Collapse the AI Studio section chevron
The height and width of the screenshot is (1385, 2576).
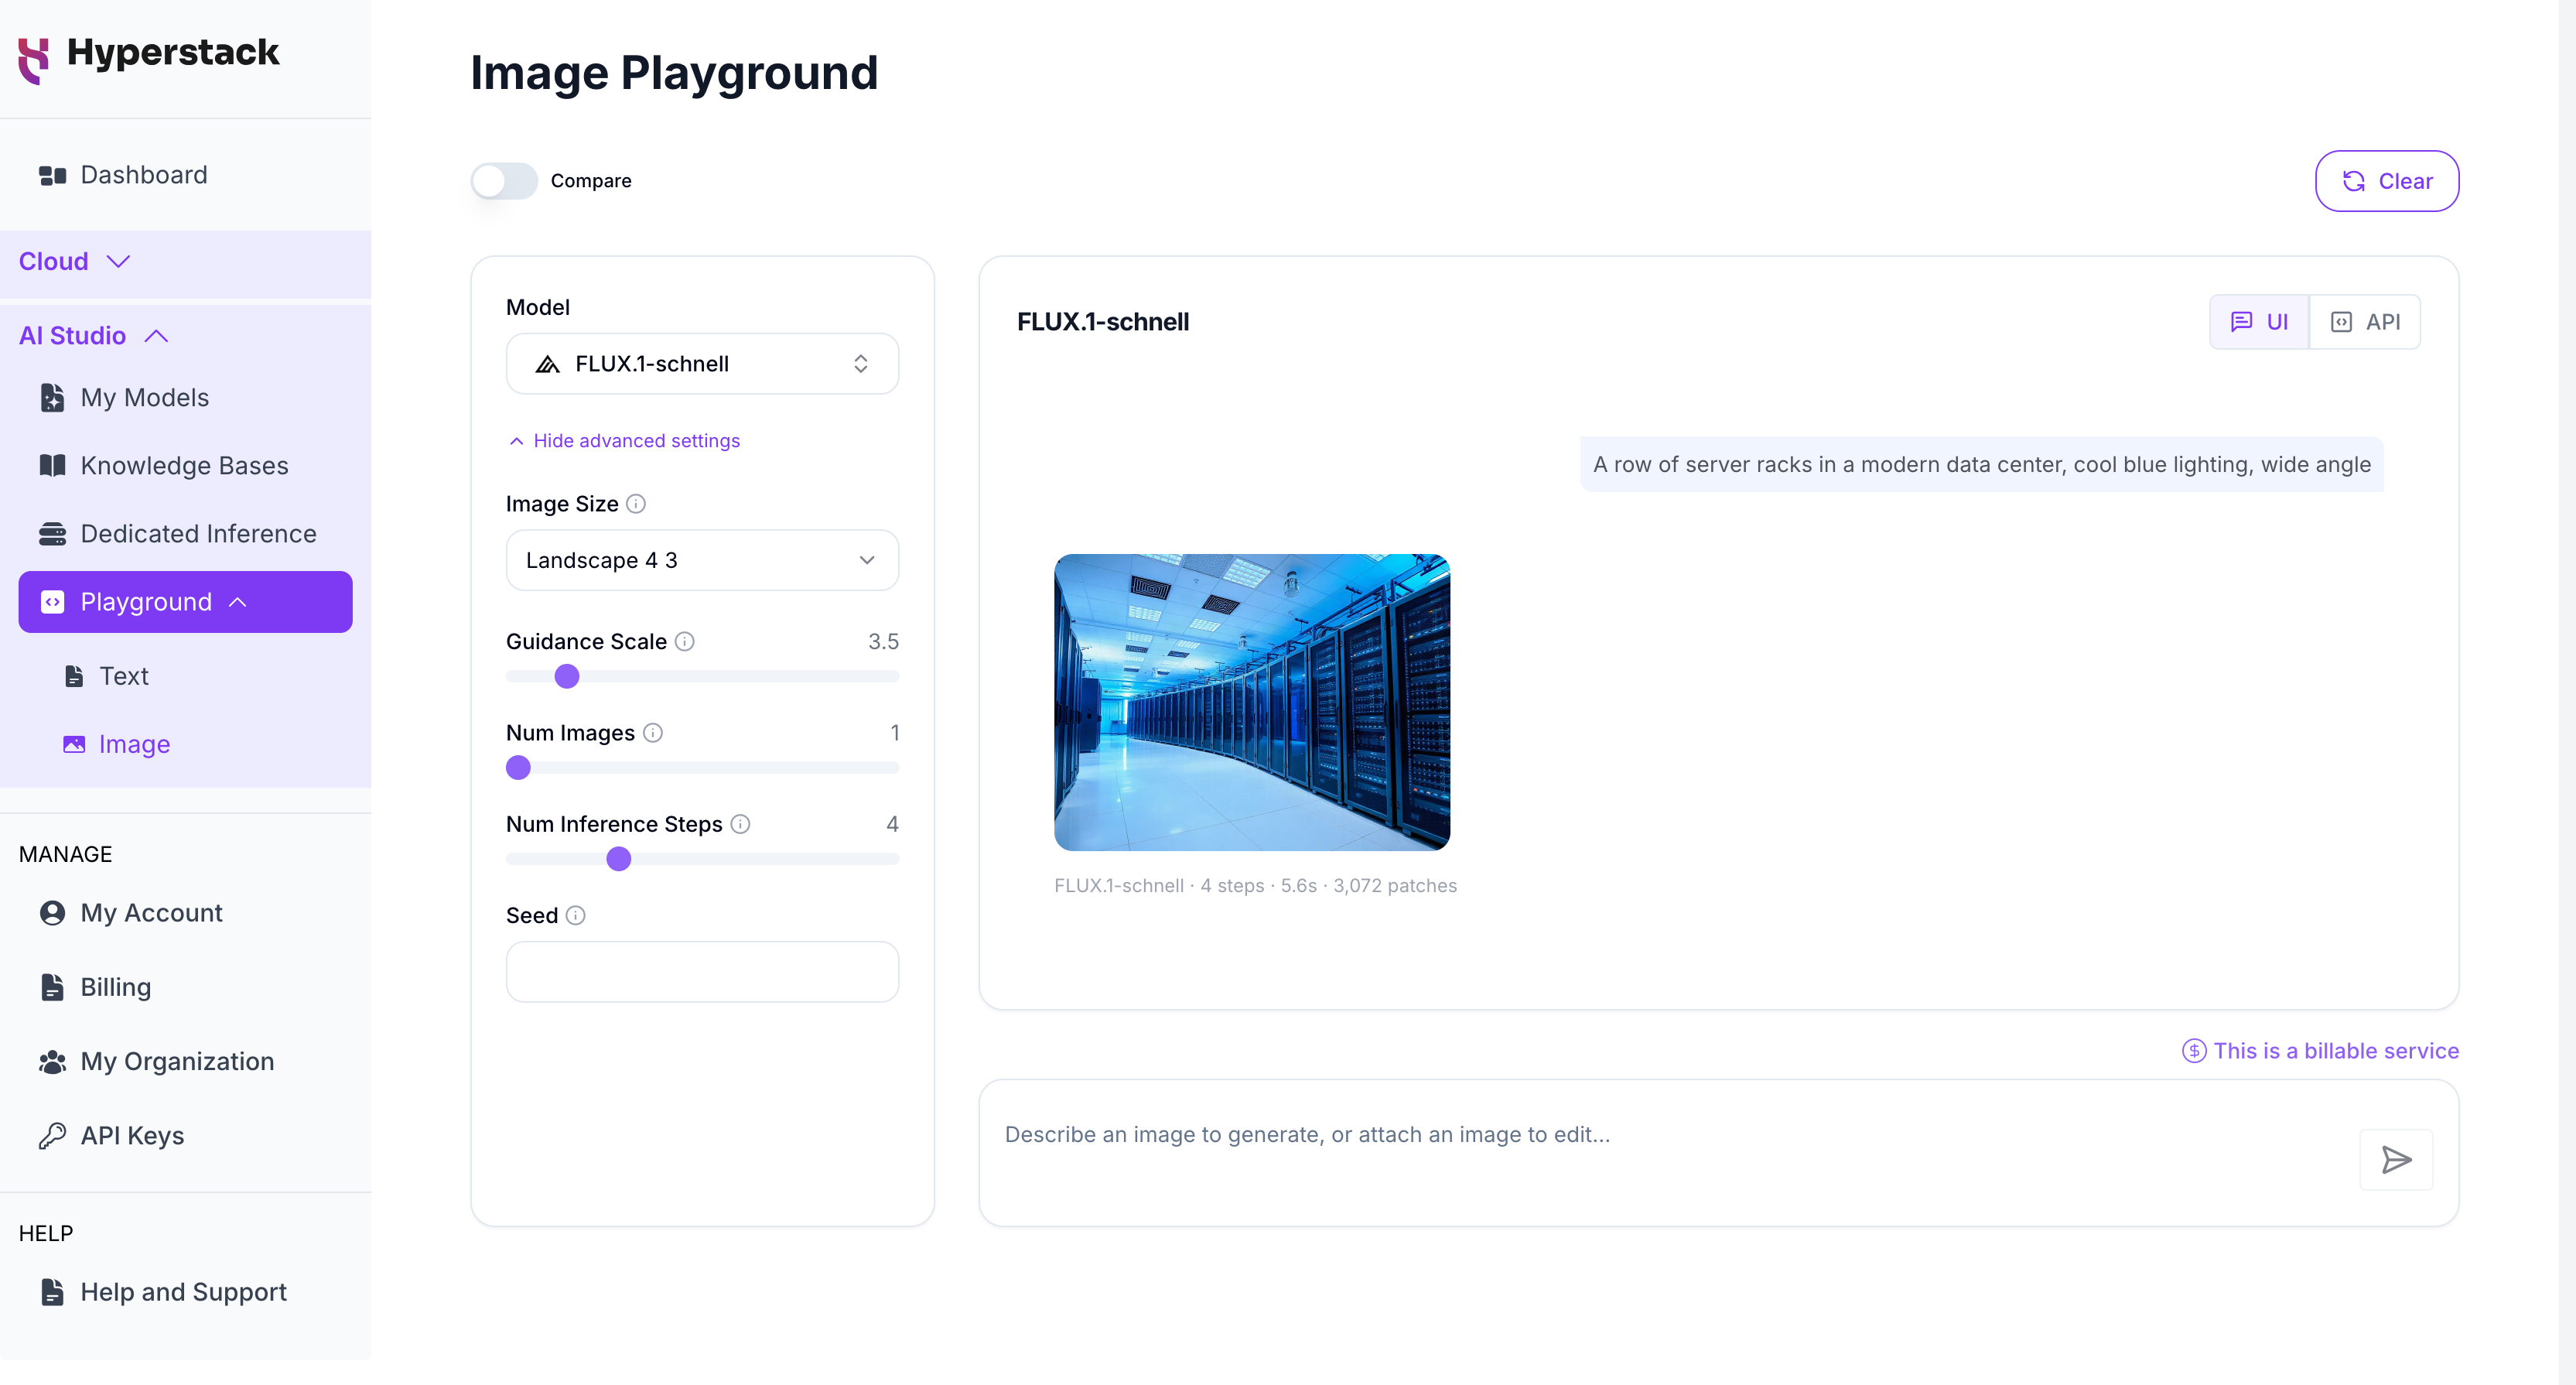point(156,336)
